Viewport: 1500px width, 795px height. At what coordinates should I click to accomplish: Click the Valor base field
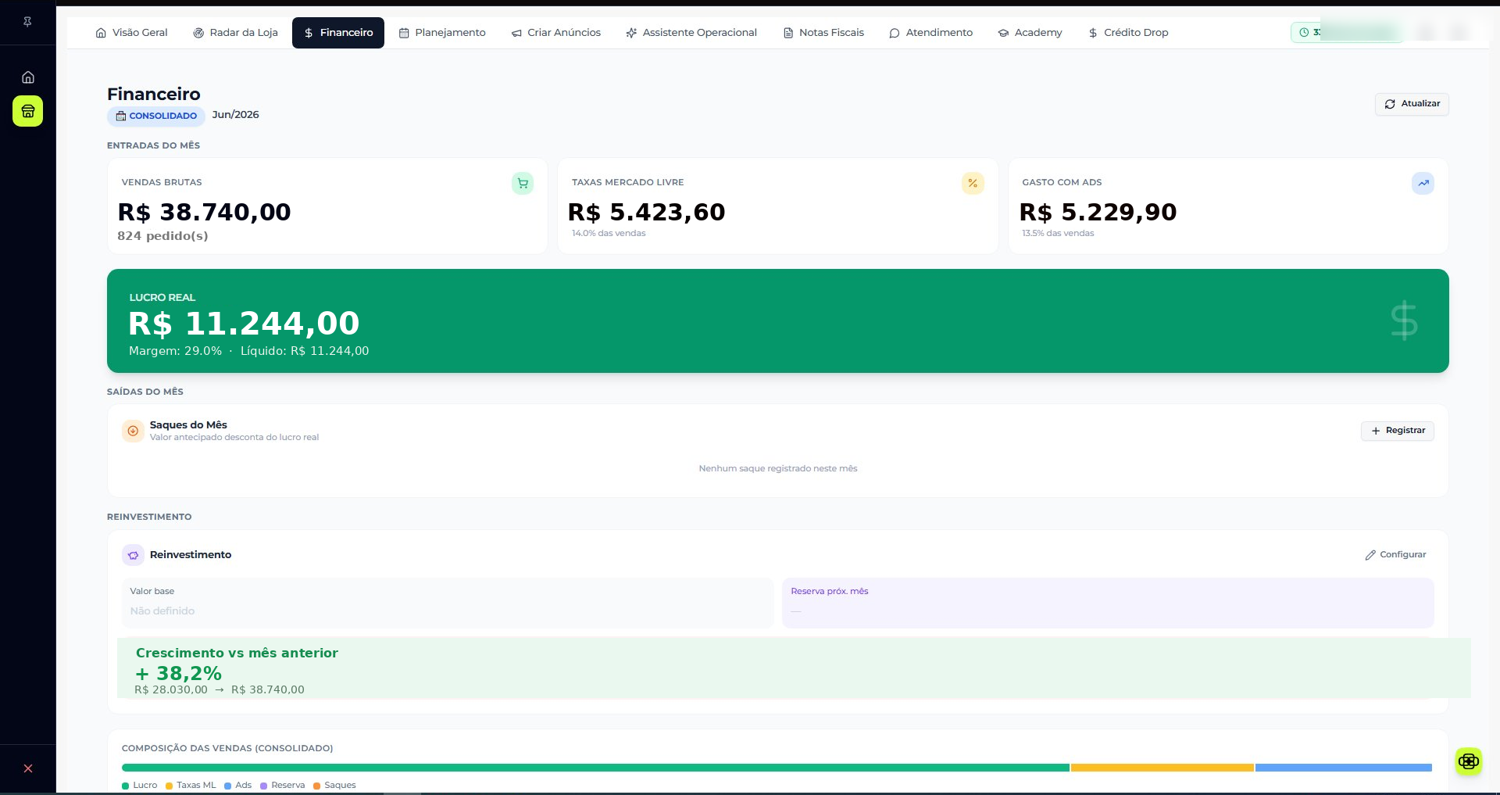[448, 602]
